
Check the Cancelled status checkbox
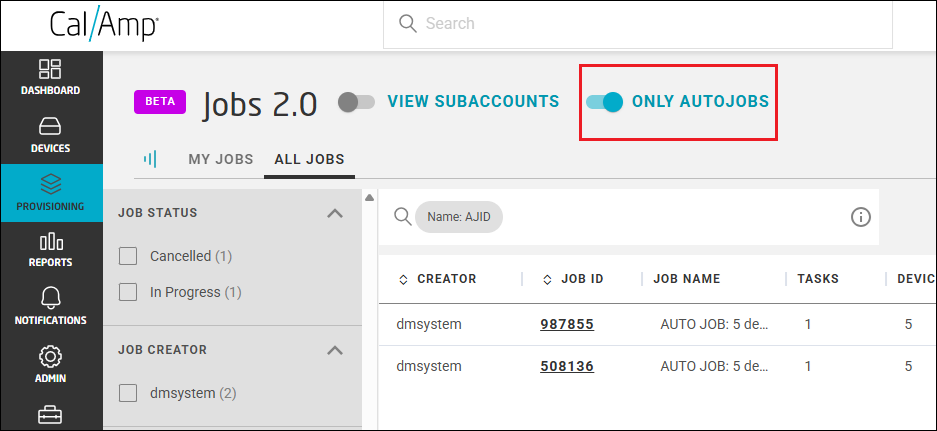(x=128, y=256)
